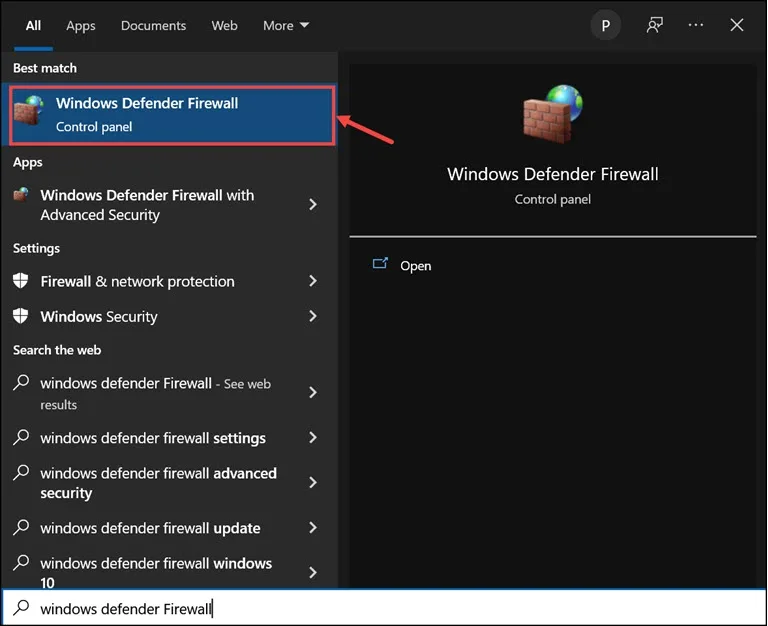The width and height of the screenshot is (768, 626).
Task: Click the shield icon beside Windows Security
Action: (x=21, y=316)
